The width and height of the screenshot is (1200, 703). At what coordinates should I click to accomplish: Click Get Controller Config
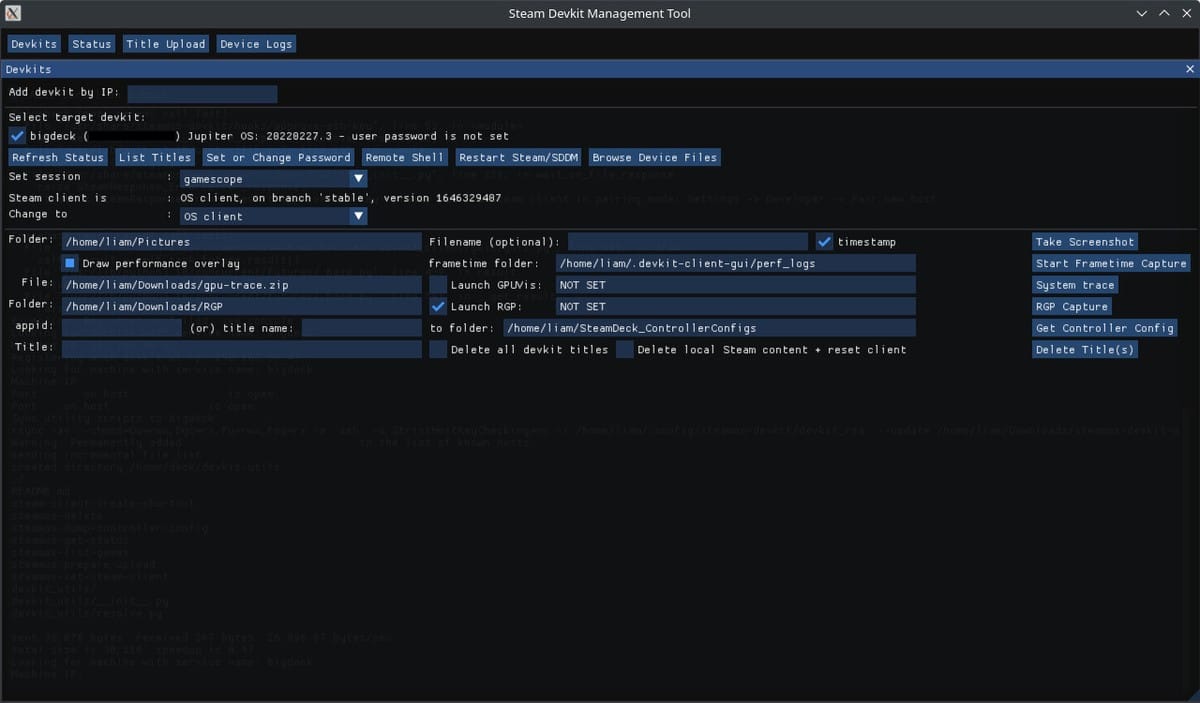click(x=1104, y=328)
